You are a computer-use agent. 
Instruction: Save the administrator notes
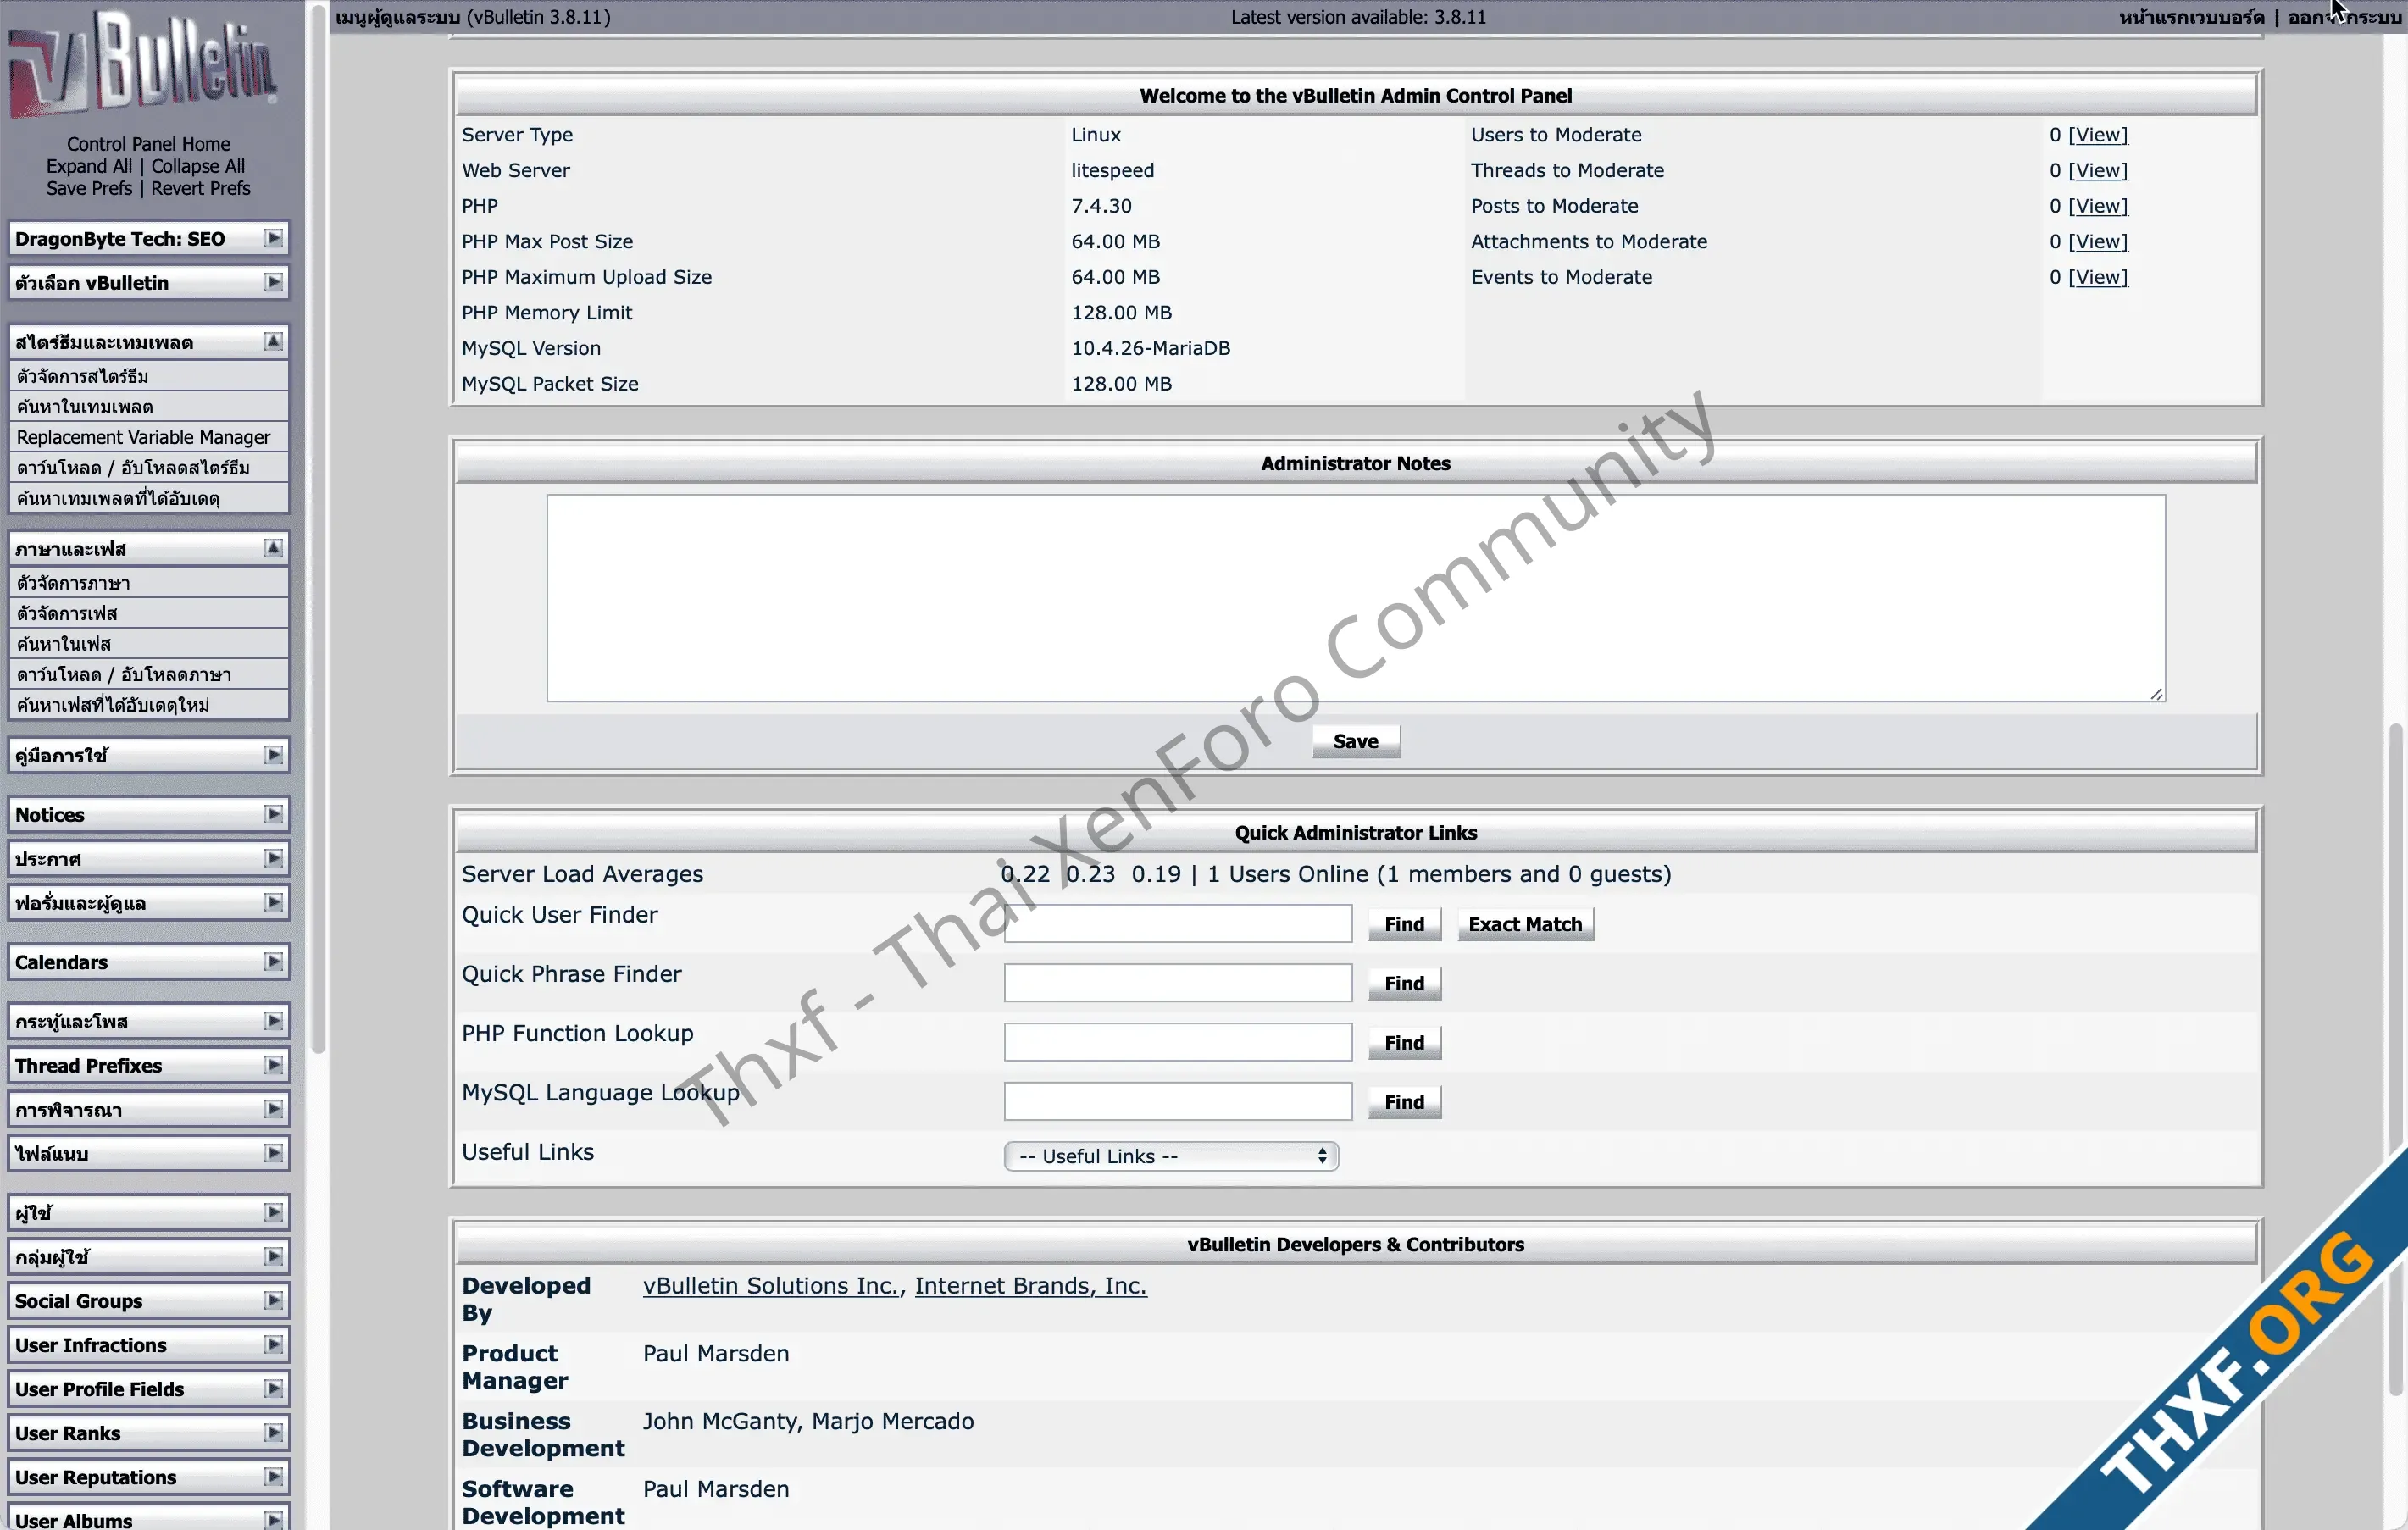[1355, 741]
